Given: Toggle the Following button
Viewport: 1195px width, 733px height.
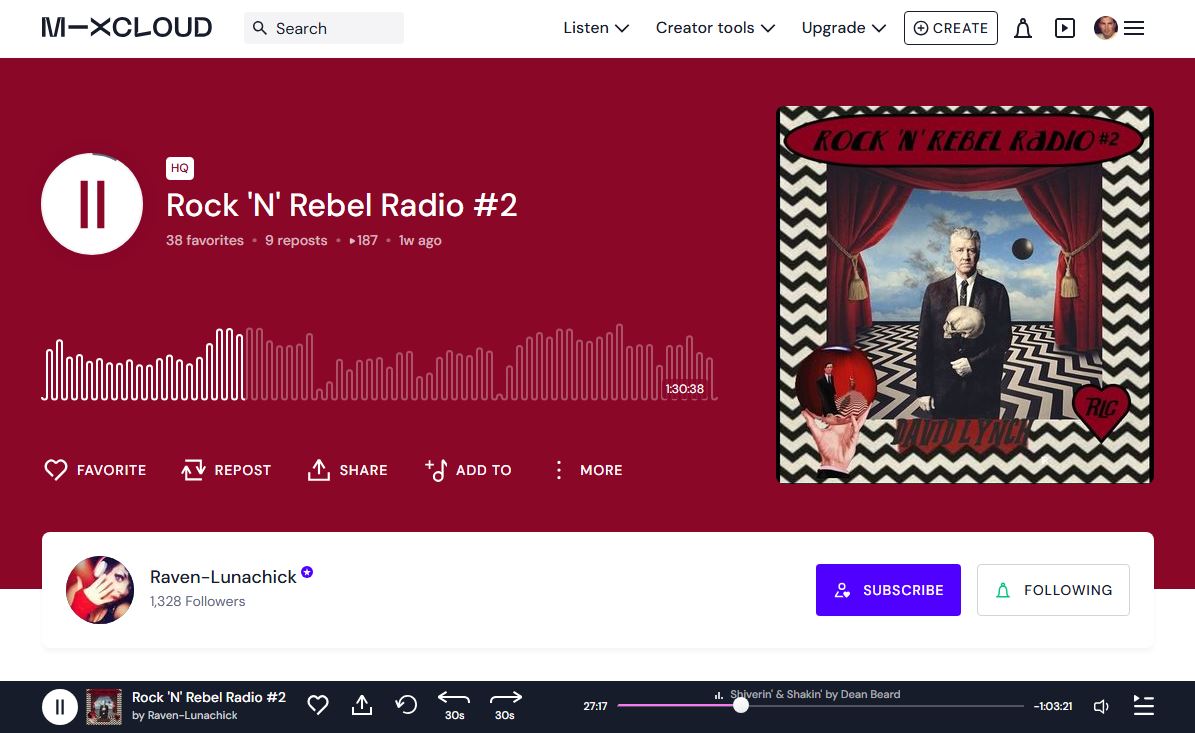Looking at the screenshot, I should click(1053, 590).
